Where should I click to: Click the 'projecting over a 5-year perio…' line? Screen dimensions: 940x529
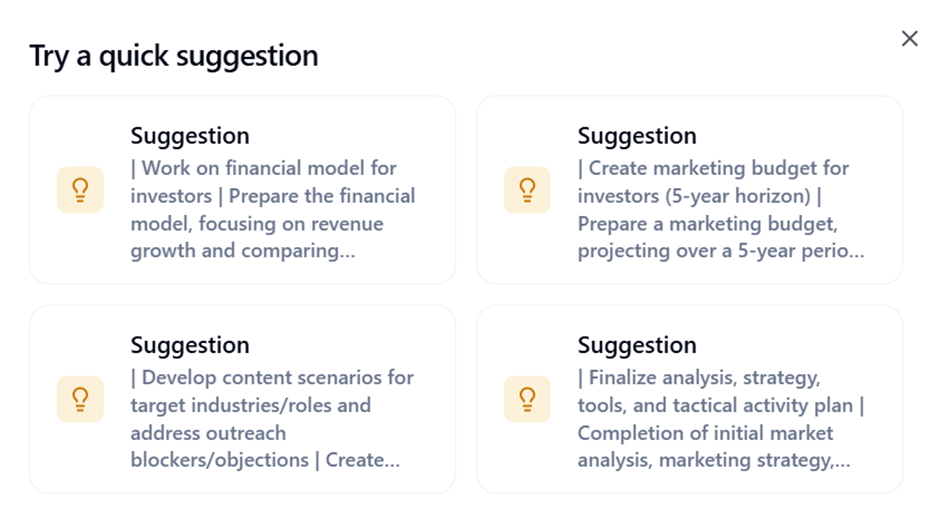pos(721,251)
